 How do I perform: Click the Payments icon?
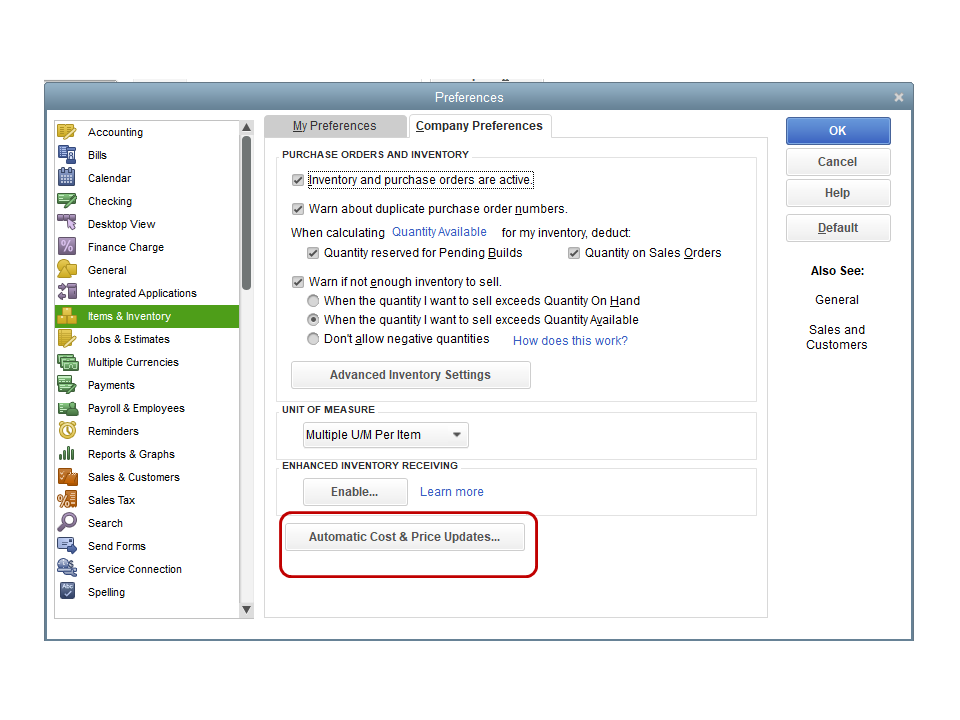67,384
